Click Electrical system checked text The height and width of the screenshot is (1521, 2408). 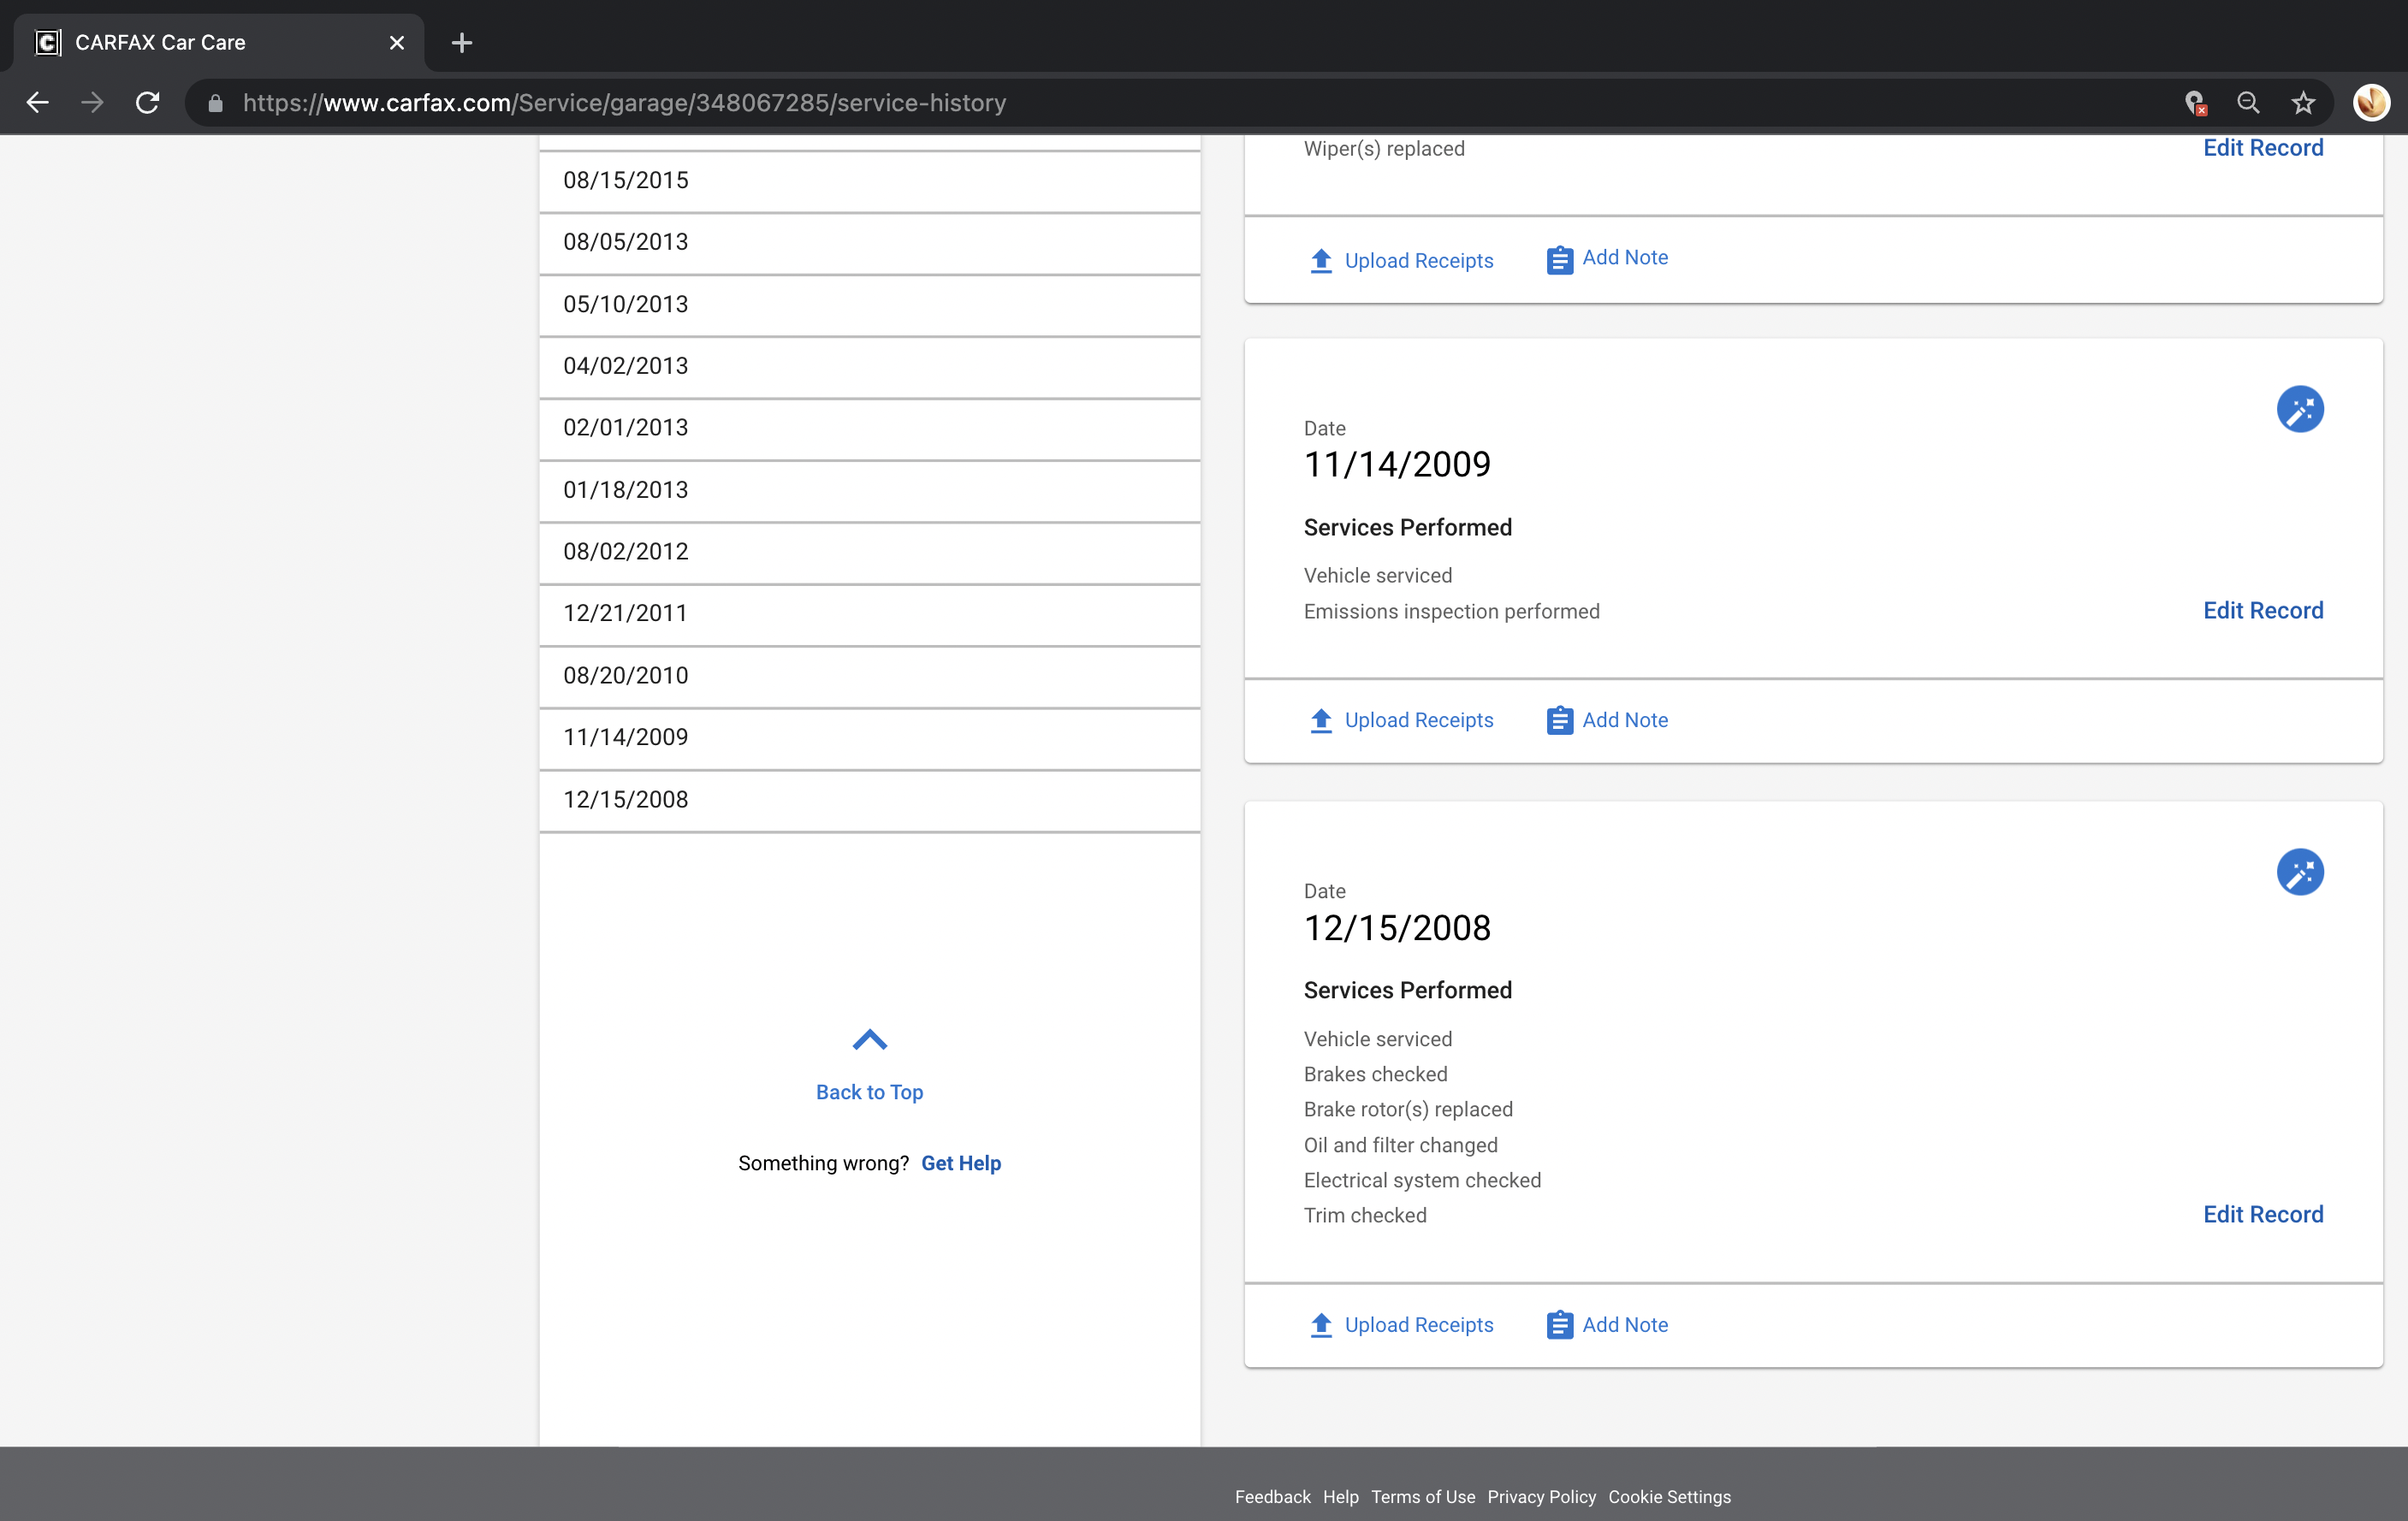pos(1421,1181)
